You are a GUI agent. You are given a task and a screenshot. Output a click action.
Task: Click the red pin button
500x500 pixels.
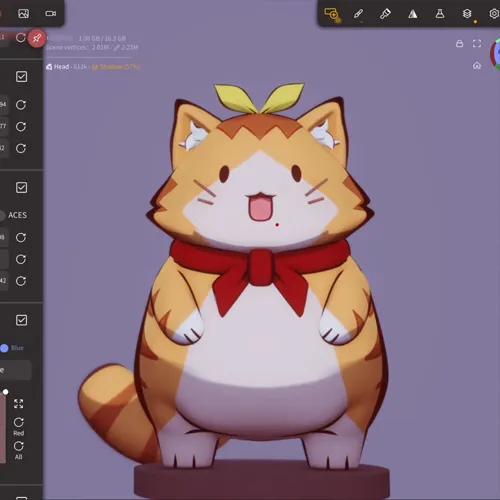pos(37,38)
